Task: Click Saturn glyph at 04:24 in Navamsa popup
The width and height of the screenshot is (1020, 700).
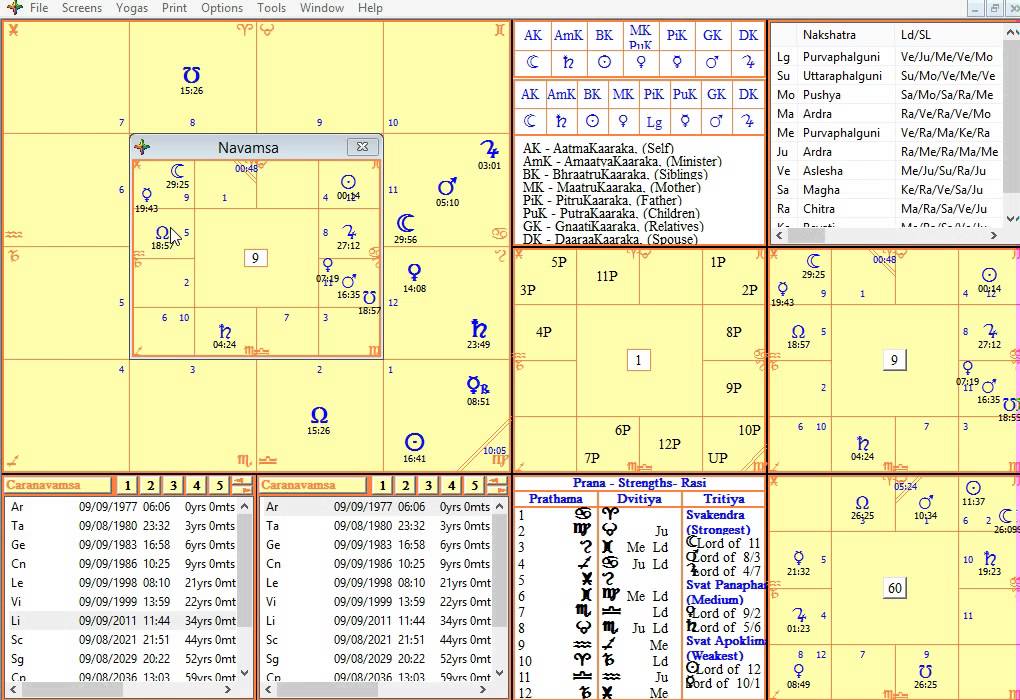Action: pyautogui.click(x=225, y=331)
